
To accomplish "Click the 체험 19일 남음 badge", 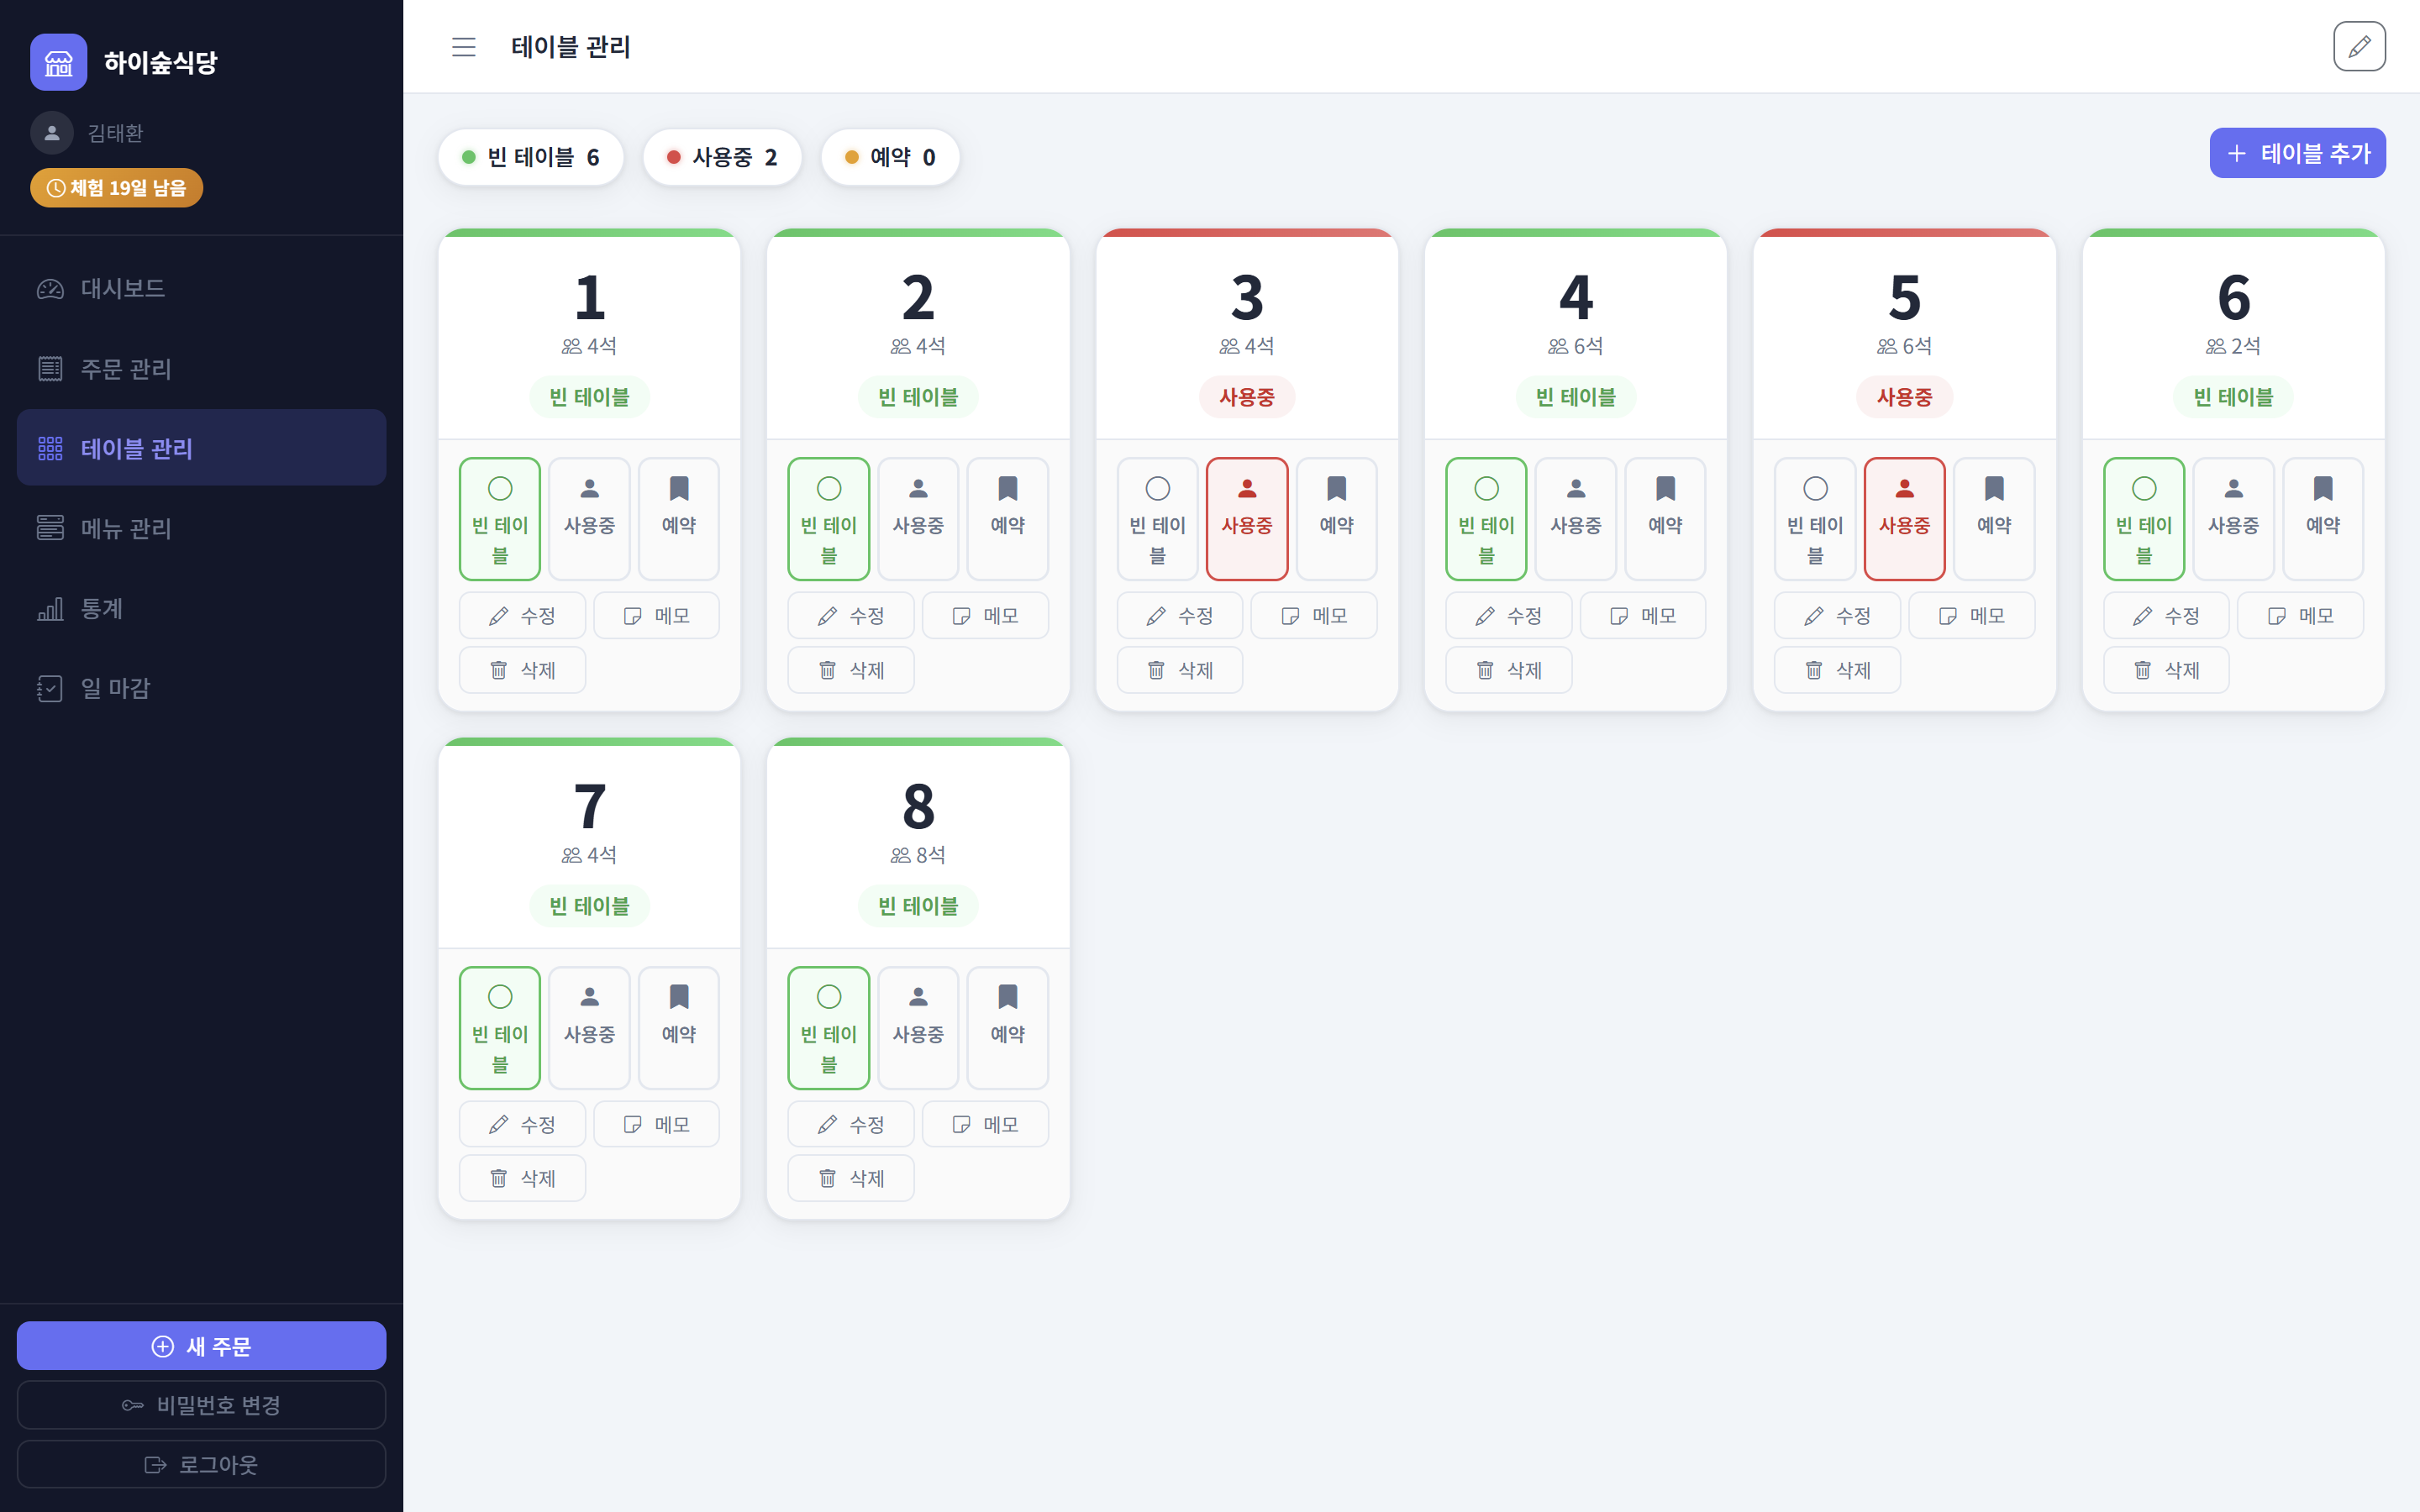I will pyautogui.click(x=116, y=188).
